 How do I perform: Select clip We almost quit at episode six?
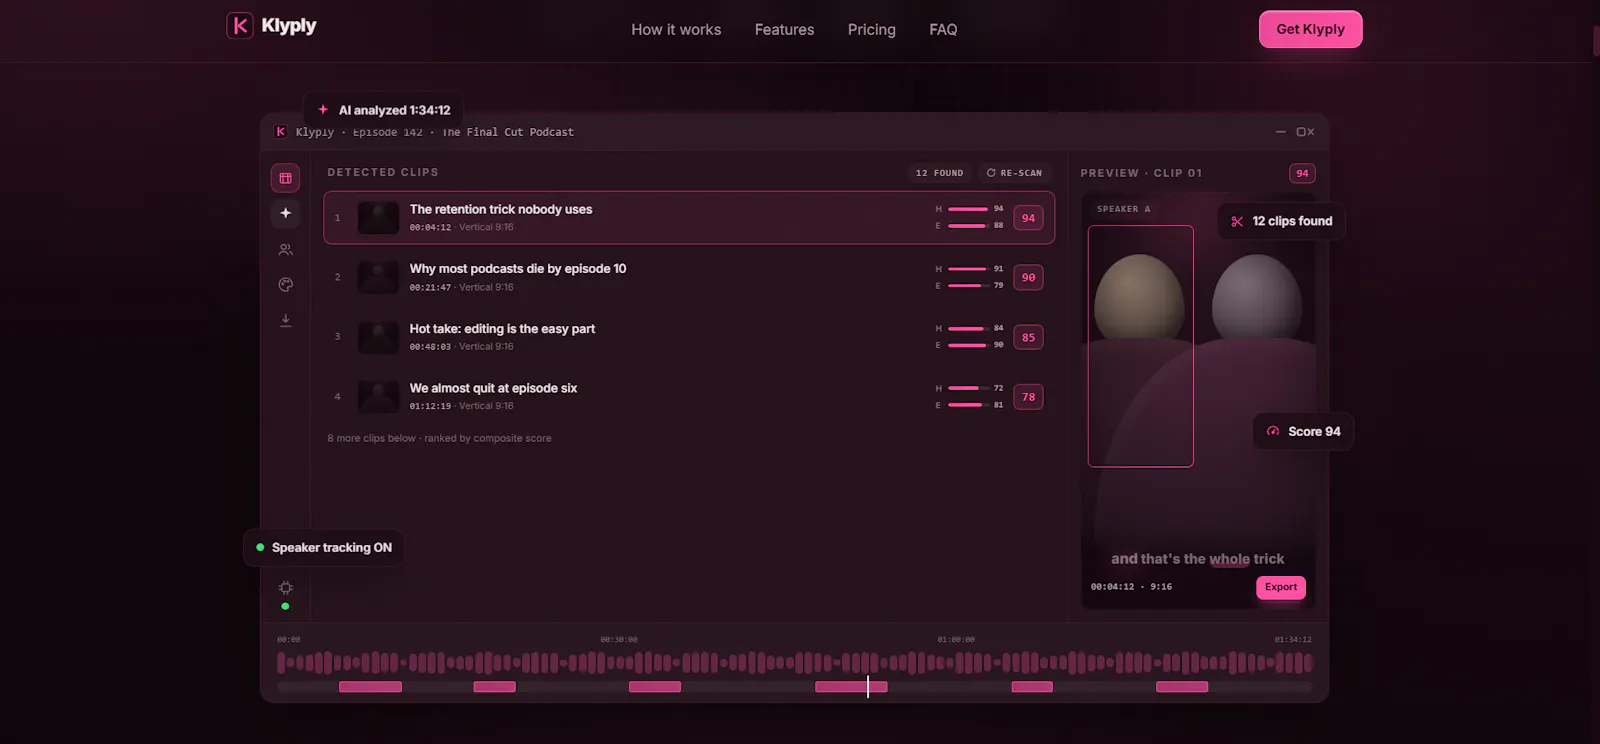point(689,396)
